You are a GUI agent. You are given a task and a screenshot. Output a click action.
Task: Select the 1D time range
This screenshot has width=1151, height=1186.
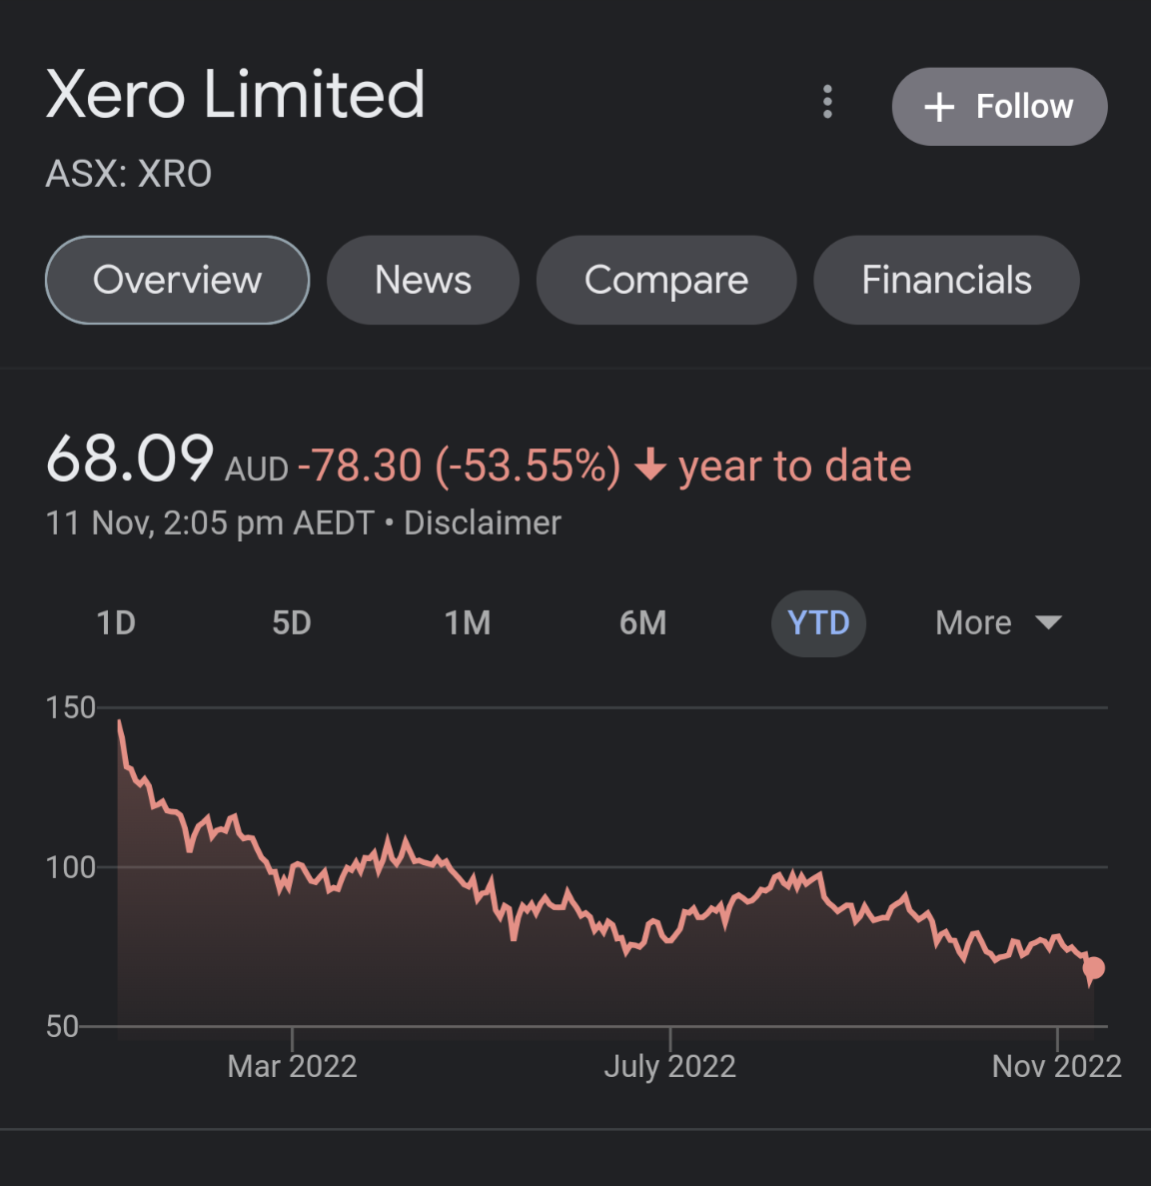(x=116, y=623)
